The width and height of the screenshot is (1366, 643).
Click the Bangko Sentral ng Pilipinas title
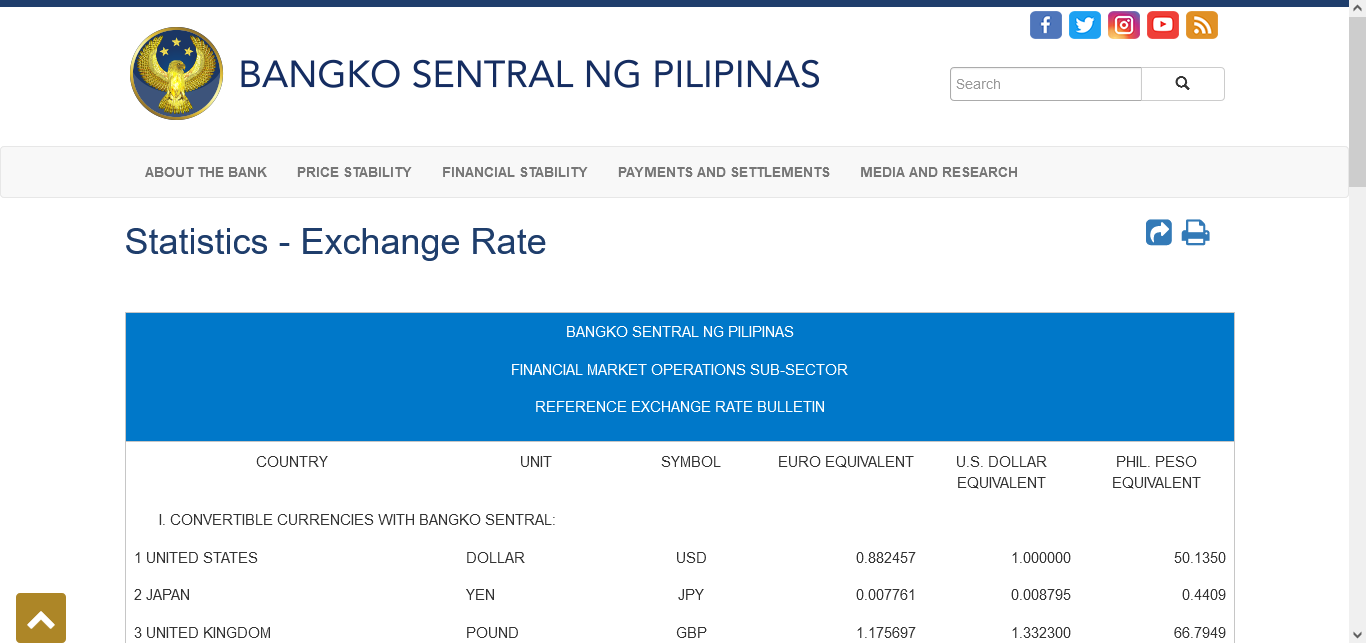(x=529, y=74)
